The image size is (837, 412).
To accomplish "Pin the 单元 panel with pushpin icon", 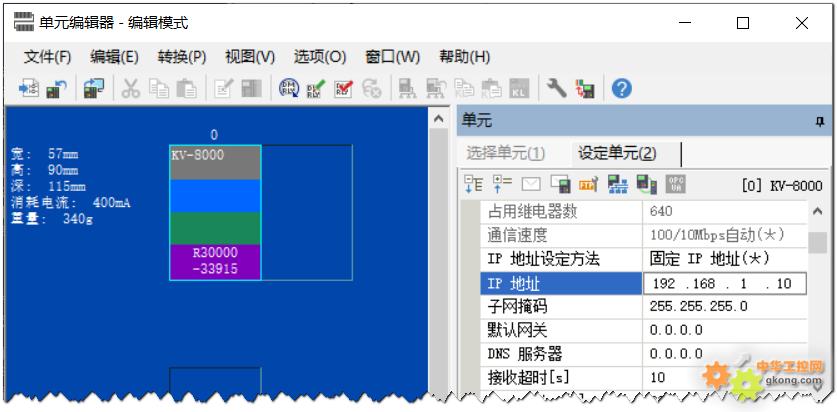I will (x=820, y=122).
